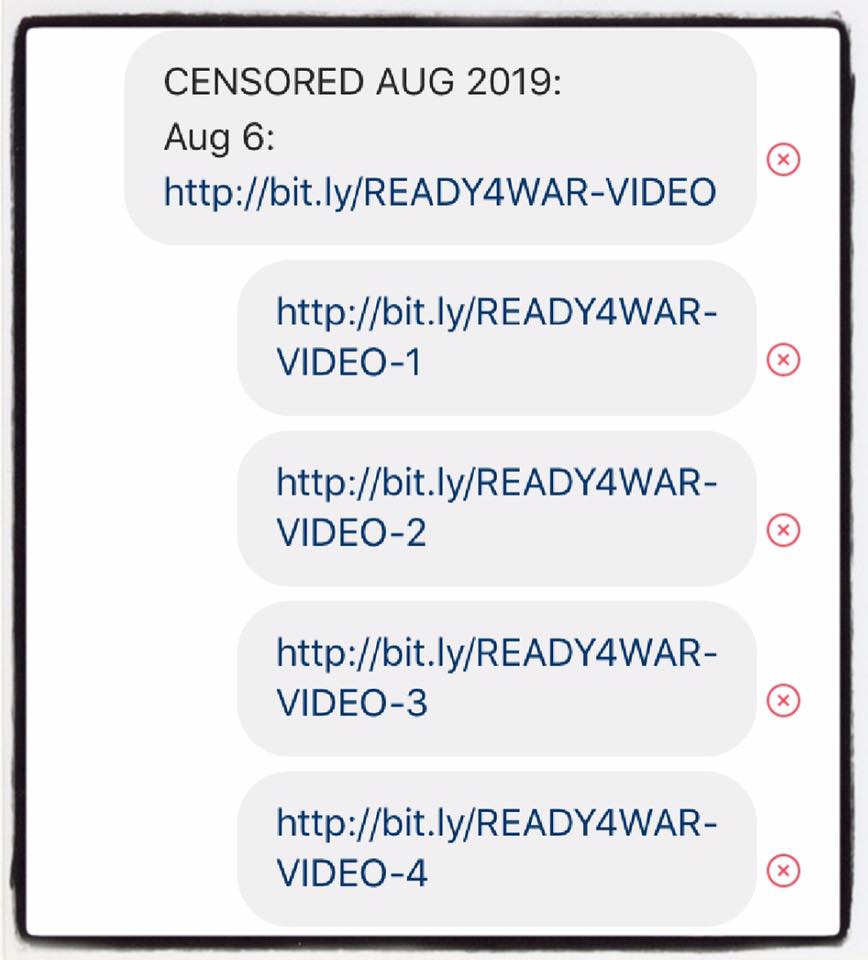Open the READY4WAR-VIDEO-1 bit.ly link
The image size is (868, 960).
[496, 337]
